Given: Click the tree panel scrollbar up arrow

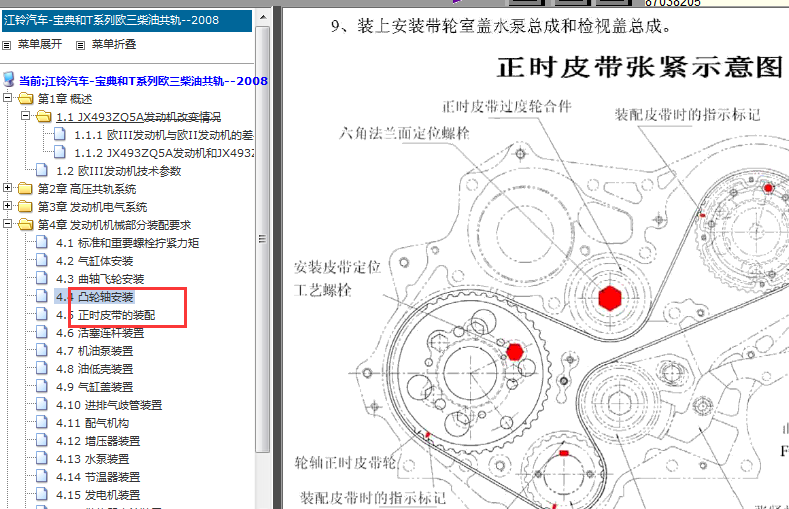Looking at the screenshot, I should click(x=263, y=17).
